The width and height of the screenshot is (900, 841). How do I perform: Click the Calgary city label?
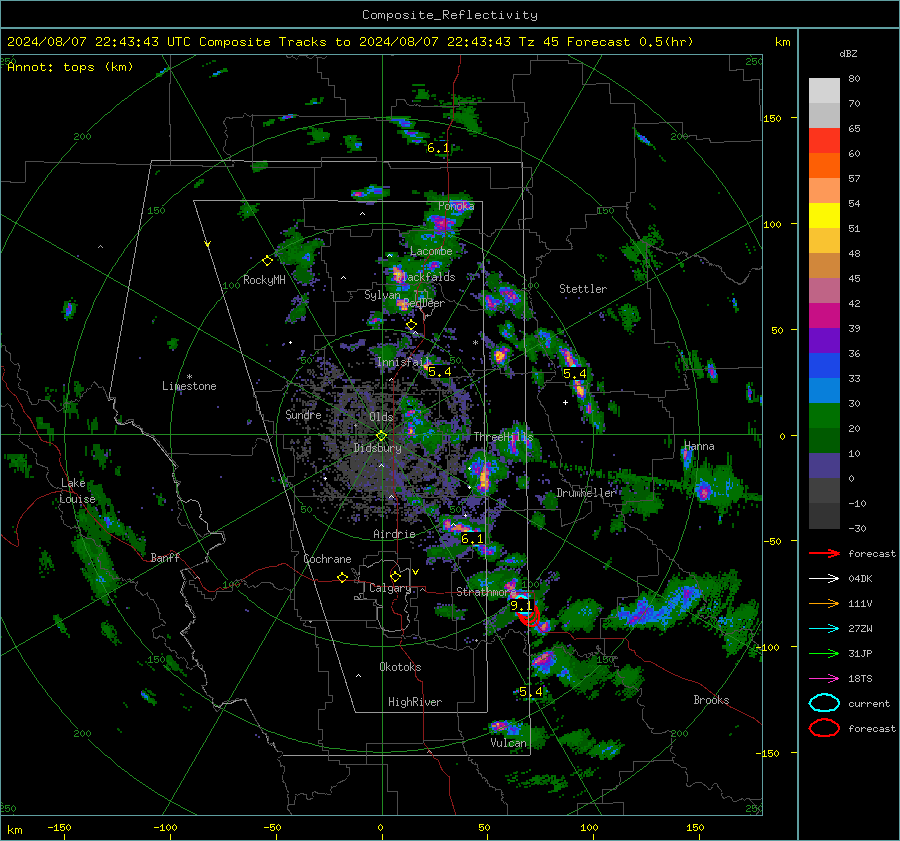tap(390, 588)
